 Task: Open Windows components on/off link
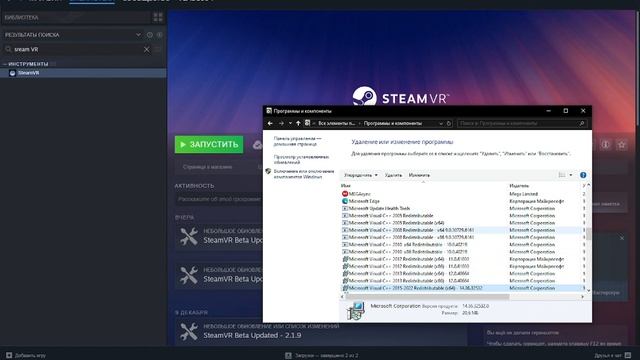coord(304,174)
